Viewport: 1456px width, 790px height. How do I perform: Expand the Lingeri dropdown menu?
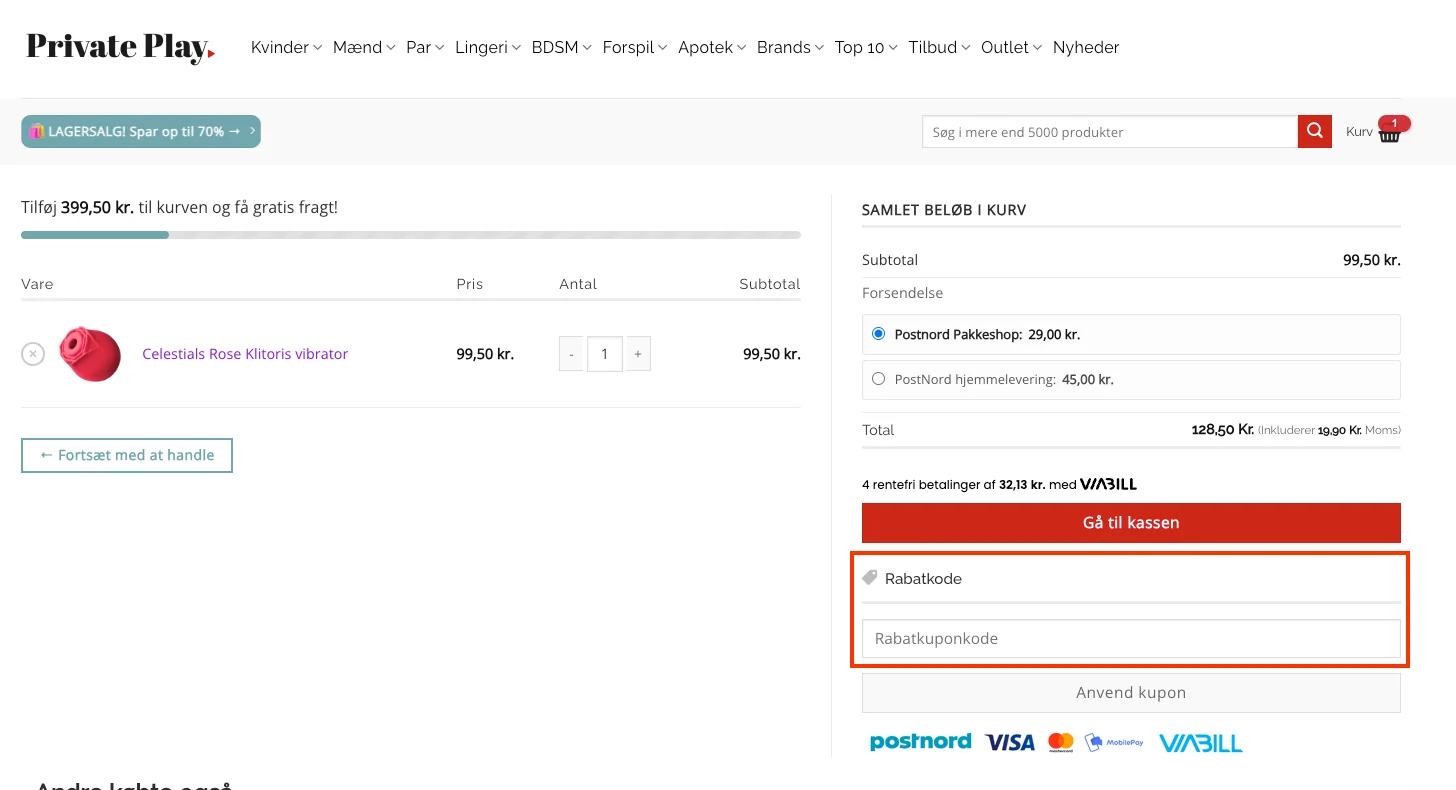coord(488,47)
